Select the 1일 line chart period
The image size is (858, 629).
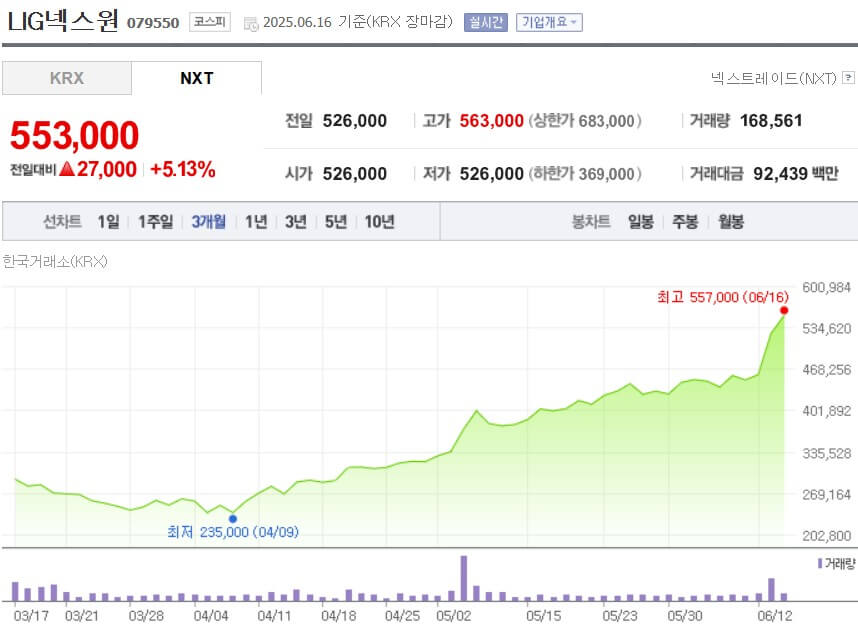pos(108,222)
